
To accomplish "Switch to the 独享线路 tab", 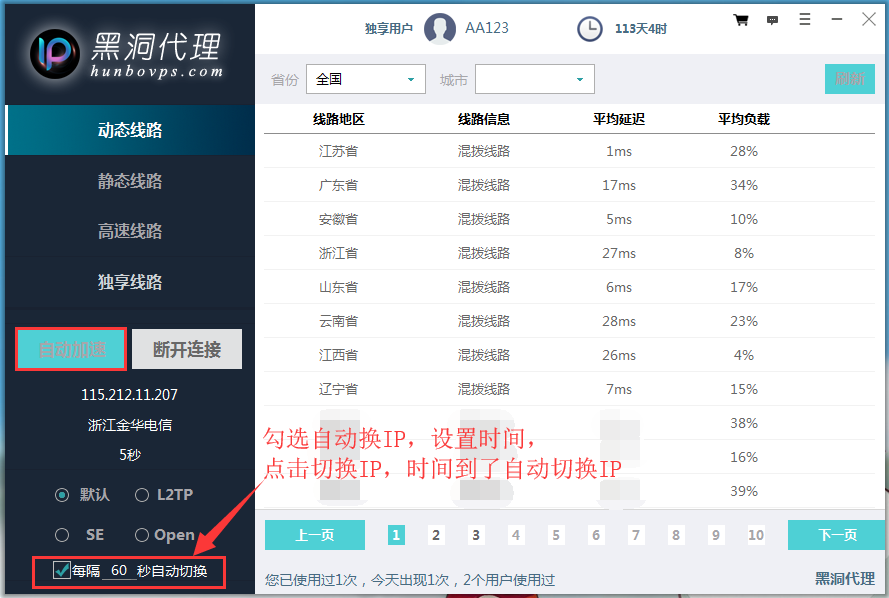I will (x=129, y=282).
